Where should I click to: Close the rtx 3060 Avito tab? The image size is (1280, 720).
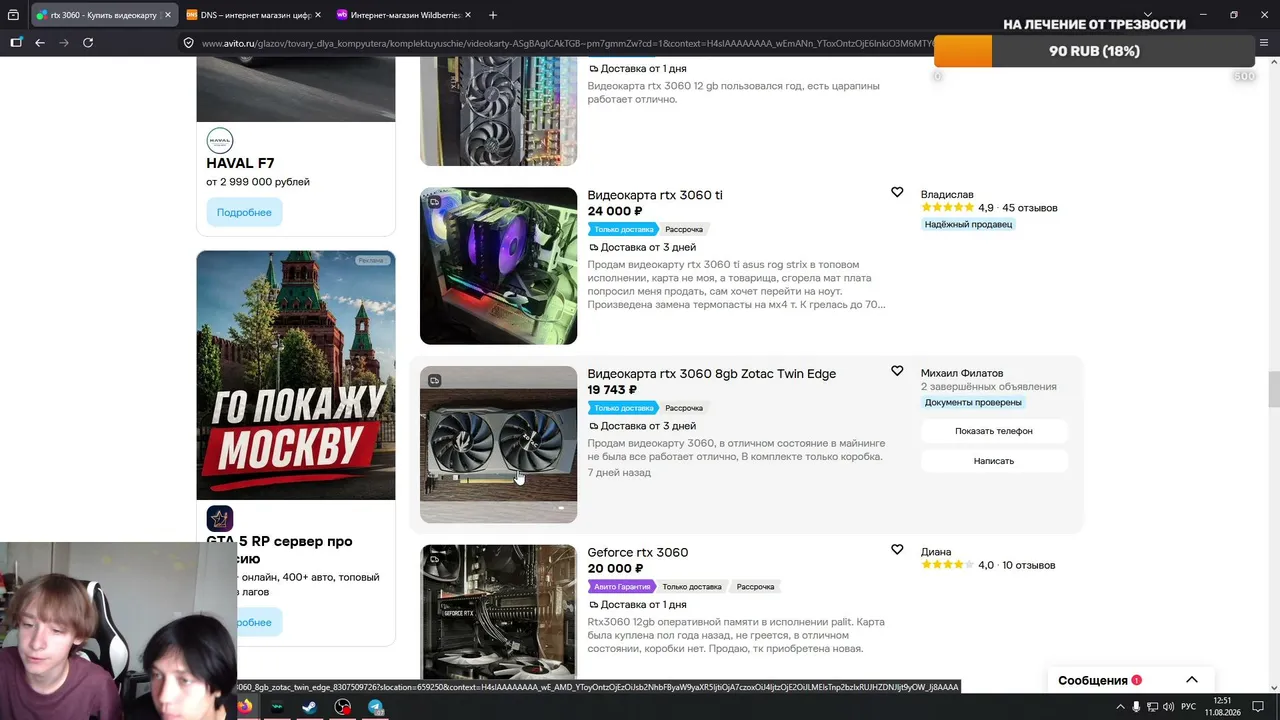click(x=166, y=15)
